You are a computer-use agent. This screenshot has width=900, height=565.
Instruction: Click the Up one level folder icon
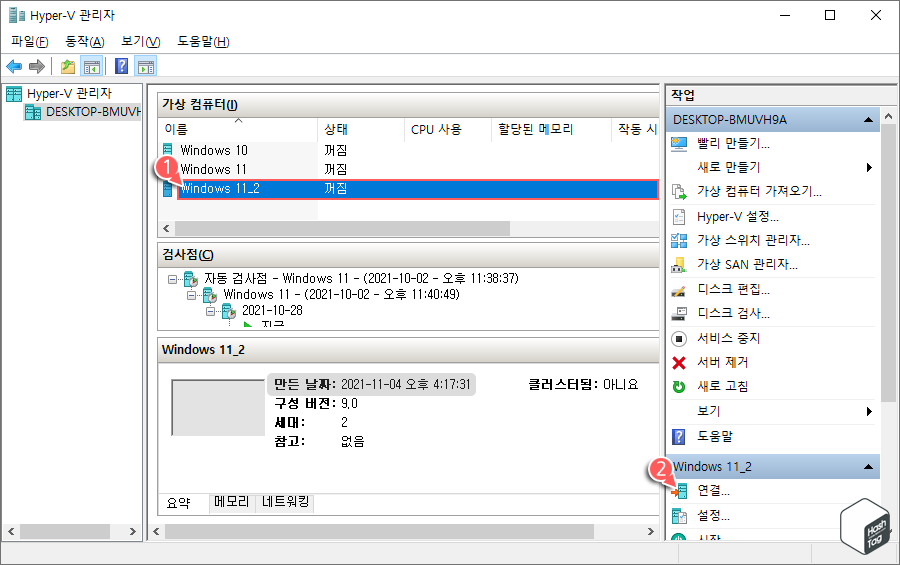[x=68, y=67]
